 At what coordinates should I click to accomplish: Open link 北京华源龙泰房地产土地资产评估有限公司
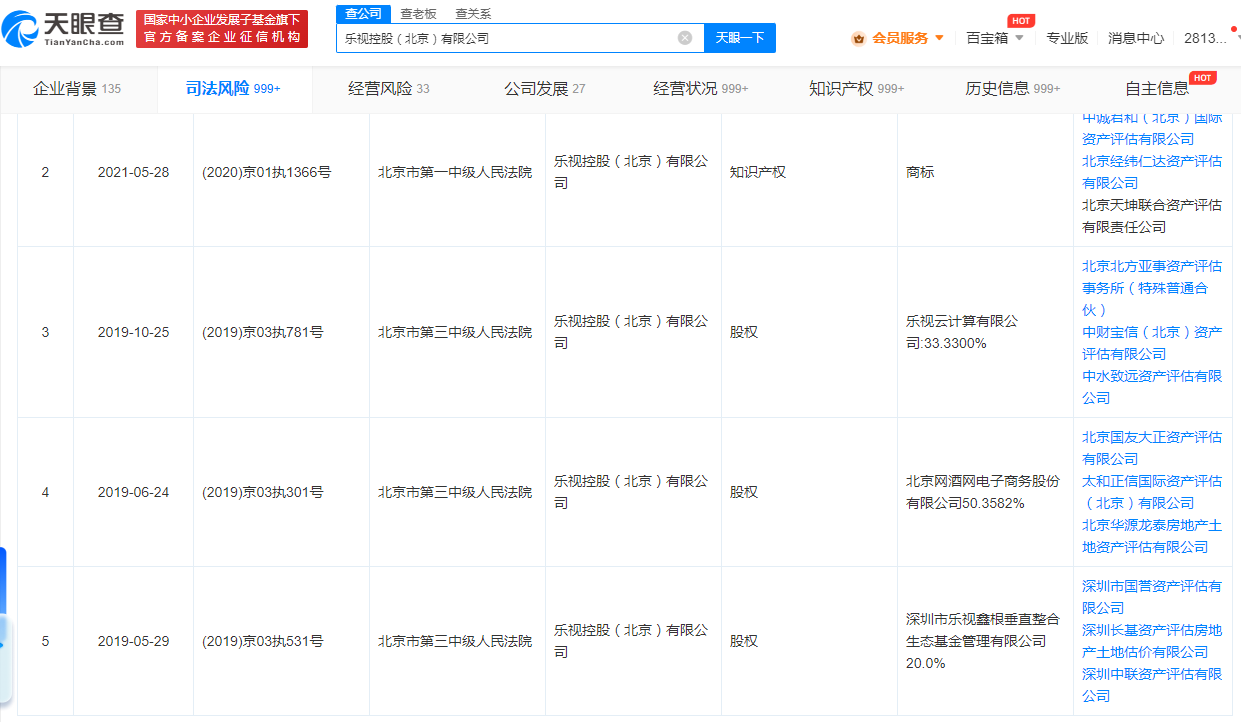pos(1152,536)
